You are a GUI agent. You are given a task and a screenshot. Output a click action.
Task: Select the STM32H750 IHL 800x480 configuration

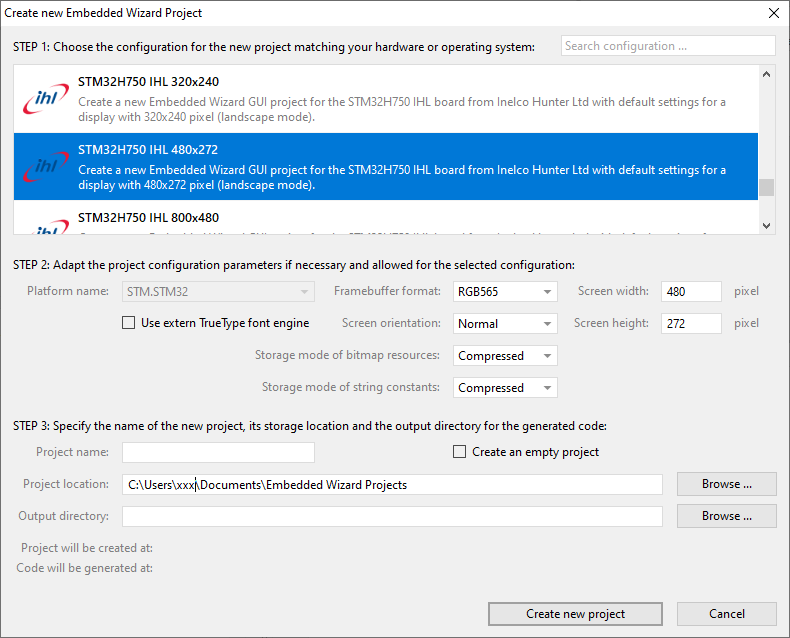148,218
